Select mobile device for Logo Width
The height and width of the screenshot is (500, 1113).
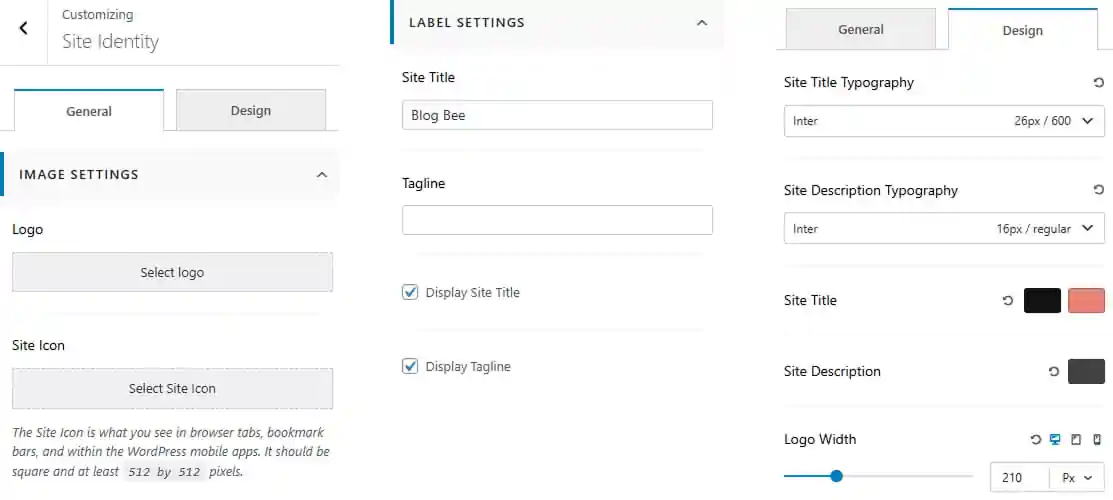click(1097, 440)
